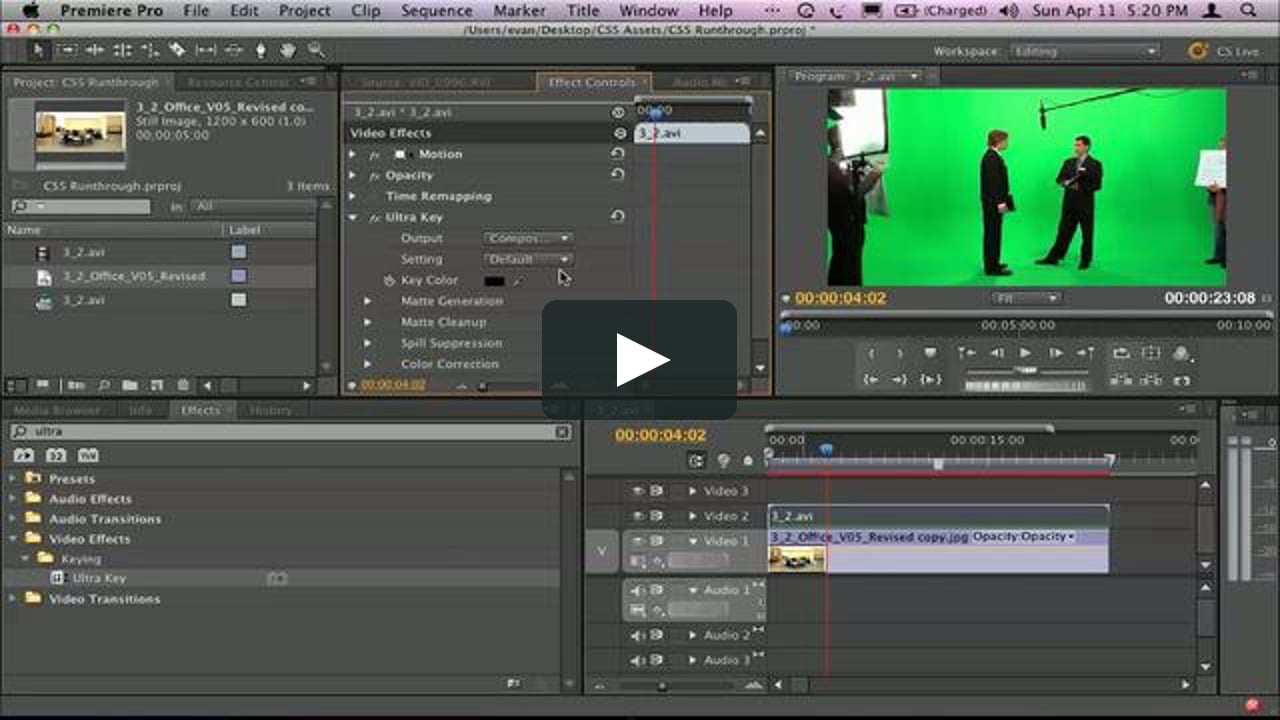Select the Hand tool
The height and width of the screenshot is (720, 1280).
pos(288,49)
